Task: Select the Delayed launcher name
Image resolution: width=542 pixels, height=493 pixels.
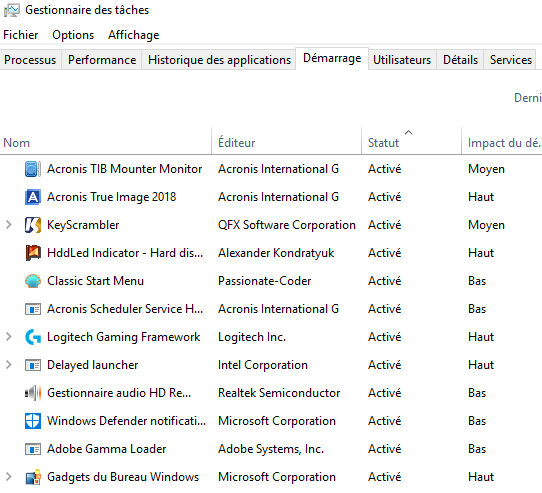Action: (92, 365)
